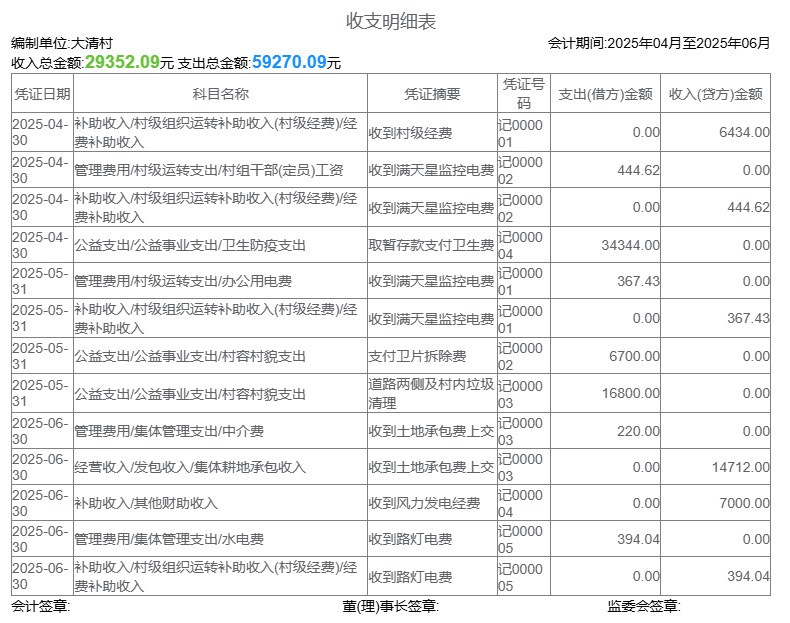The width and height of the screenshot is (790, 623).
Task: Click the 收支明细表 report title
Action: click(391, 22)
